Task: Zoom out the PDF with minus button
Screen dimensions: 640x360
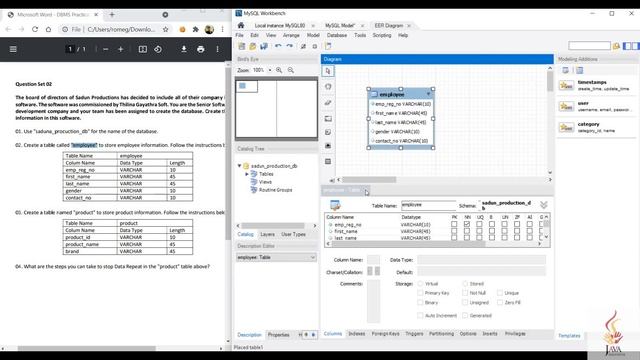Action: [x=106, y=49]
